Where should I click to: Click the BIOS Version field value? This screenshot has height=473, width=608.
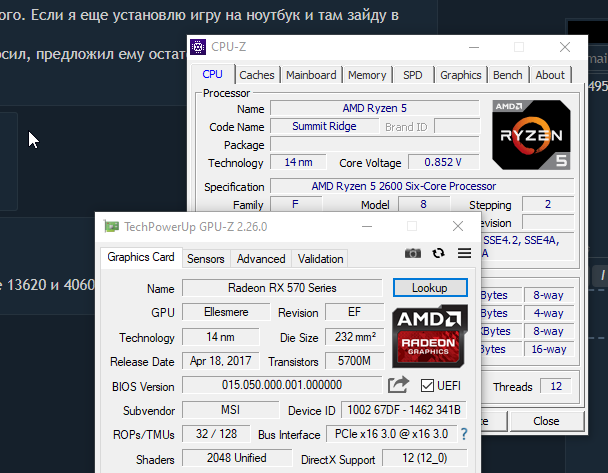(282, 385)
